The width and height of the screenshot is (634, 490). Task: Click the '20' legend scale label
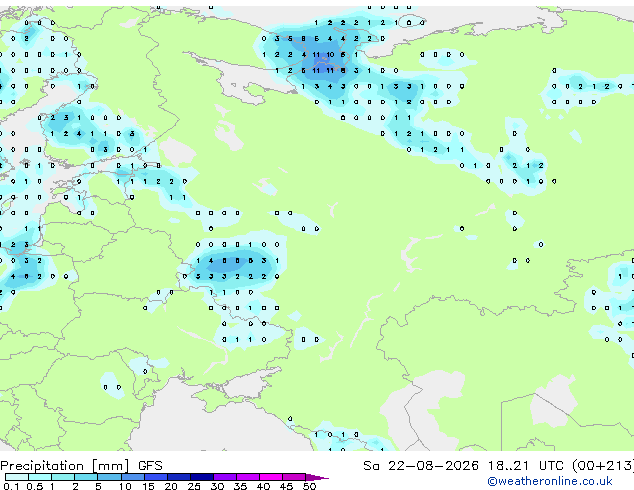click(x=171, y=486)
